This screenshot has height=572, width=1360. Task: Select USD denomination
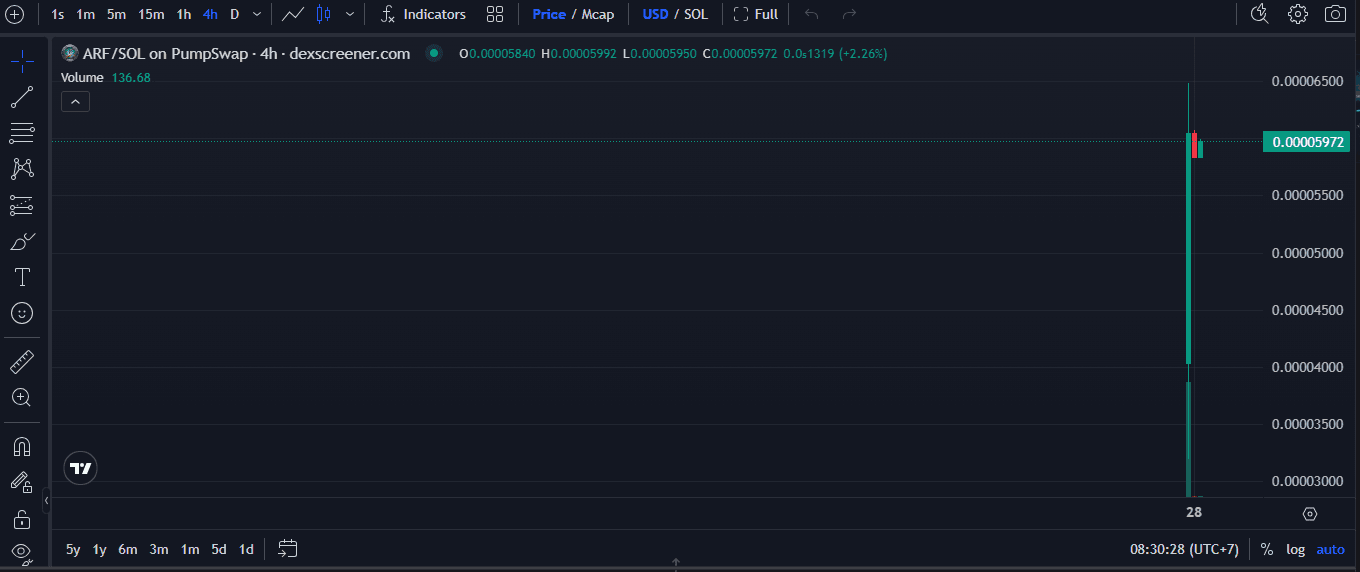pyautogui.click(x=655, y=14)
